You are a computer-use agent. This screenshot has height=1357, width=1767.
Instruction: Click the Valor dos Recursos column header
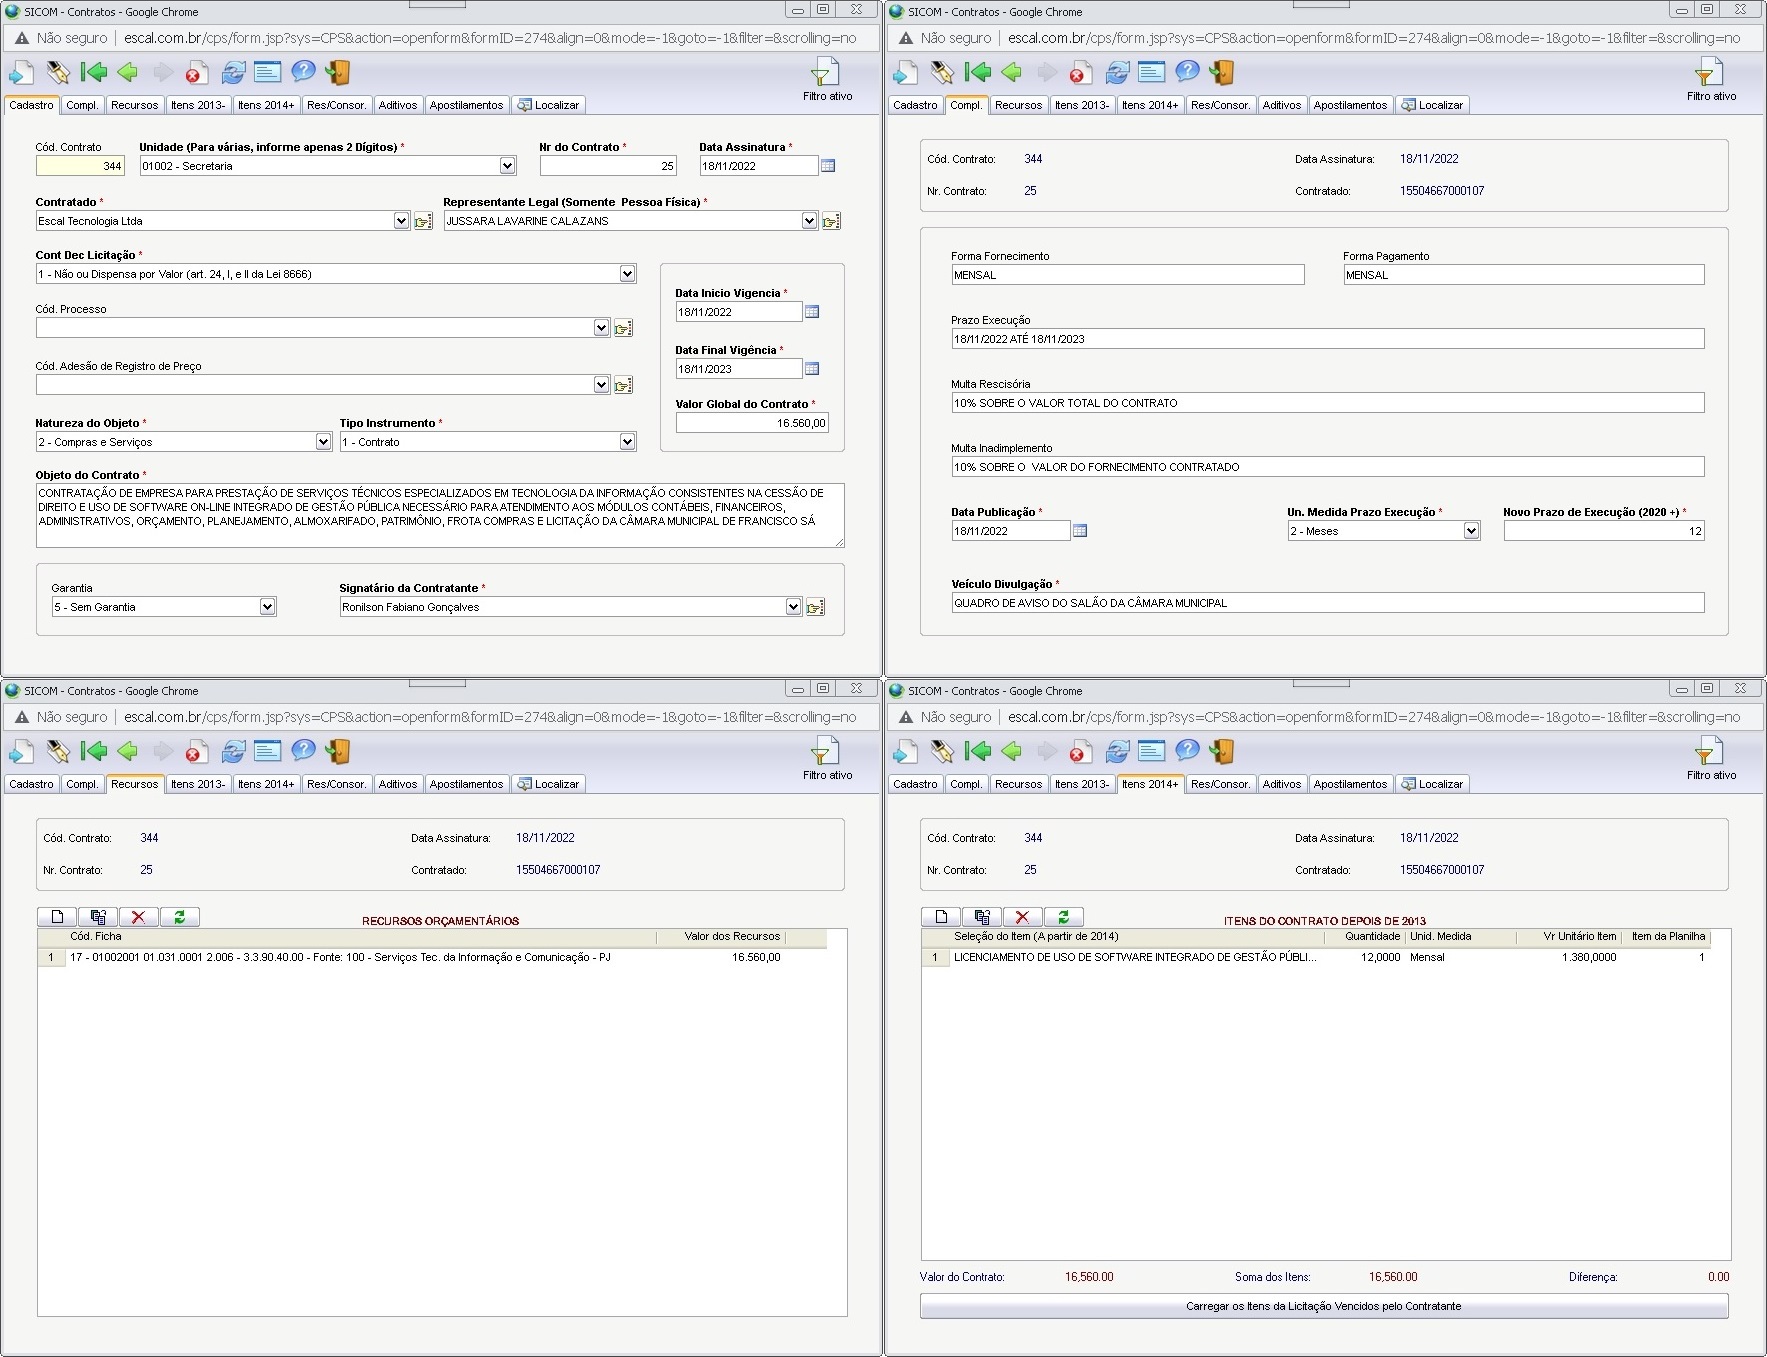(x=731, y=937)
